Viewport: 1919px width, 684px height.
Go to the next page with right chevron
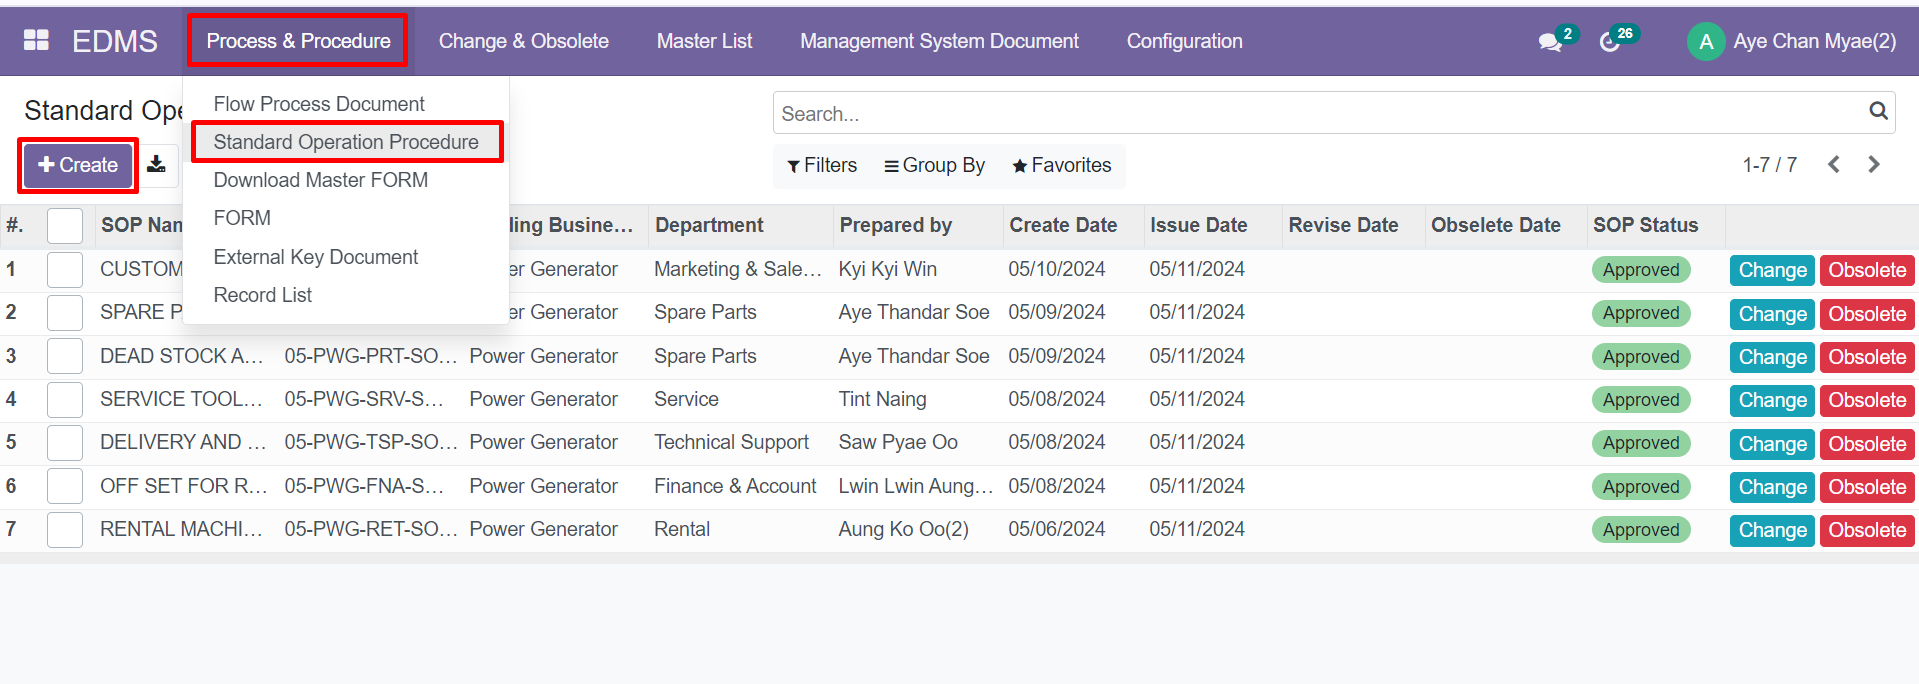[x=1874, y=165]
